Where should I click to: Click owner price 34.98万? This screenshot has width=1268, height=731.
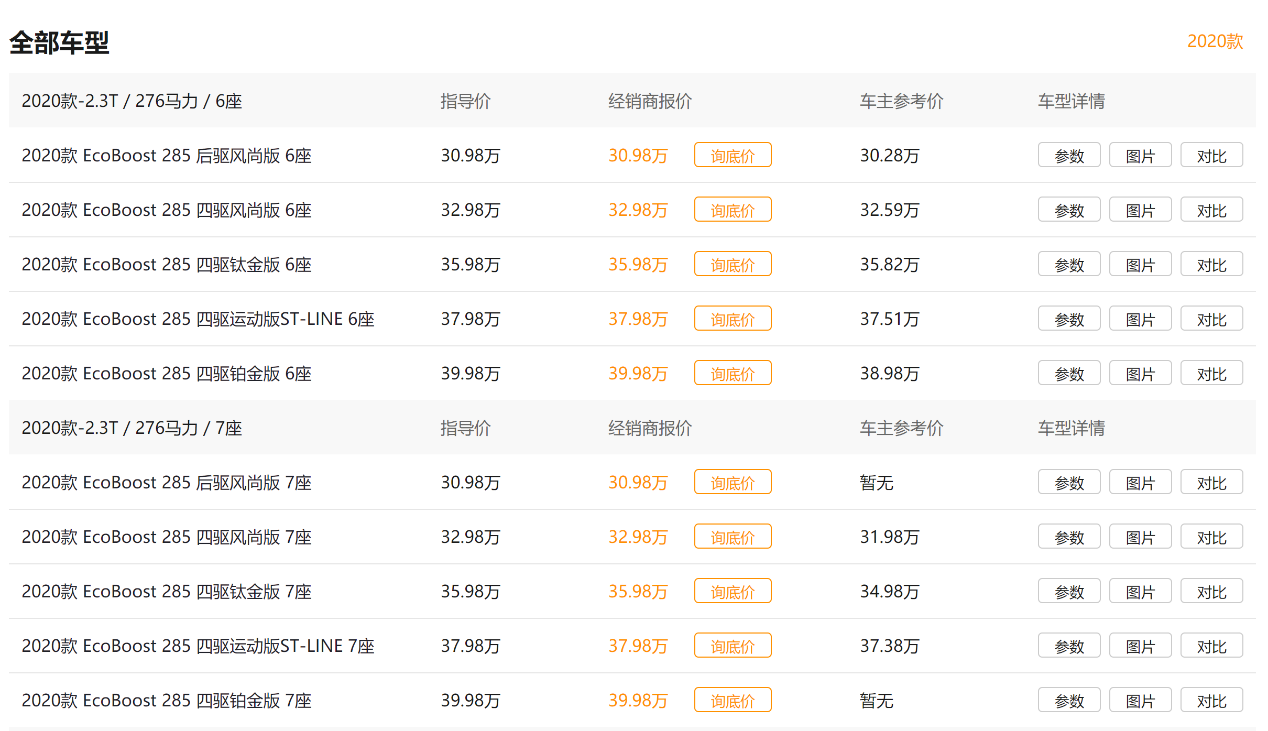(x=890, y=591)
